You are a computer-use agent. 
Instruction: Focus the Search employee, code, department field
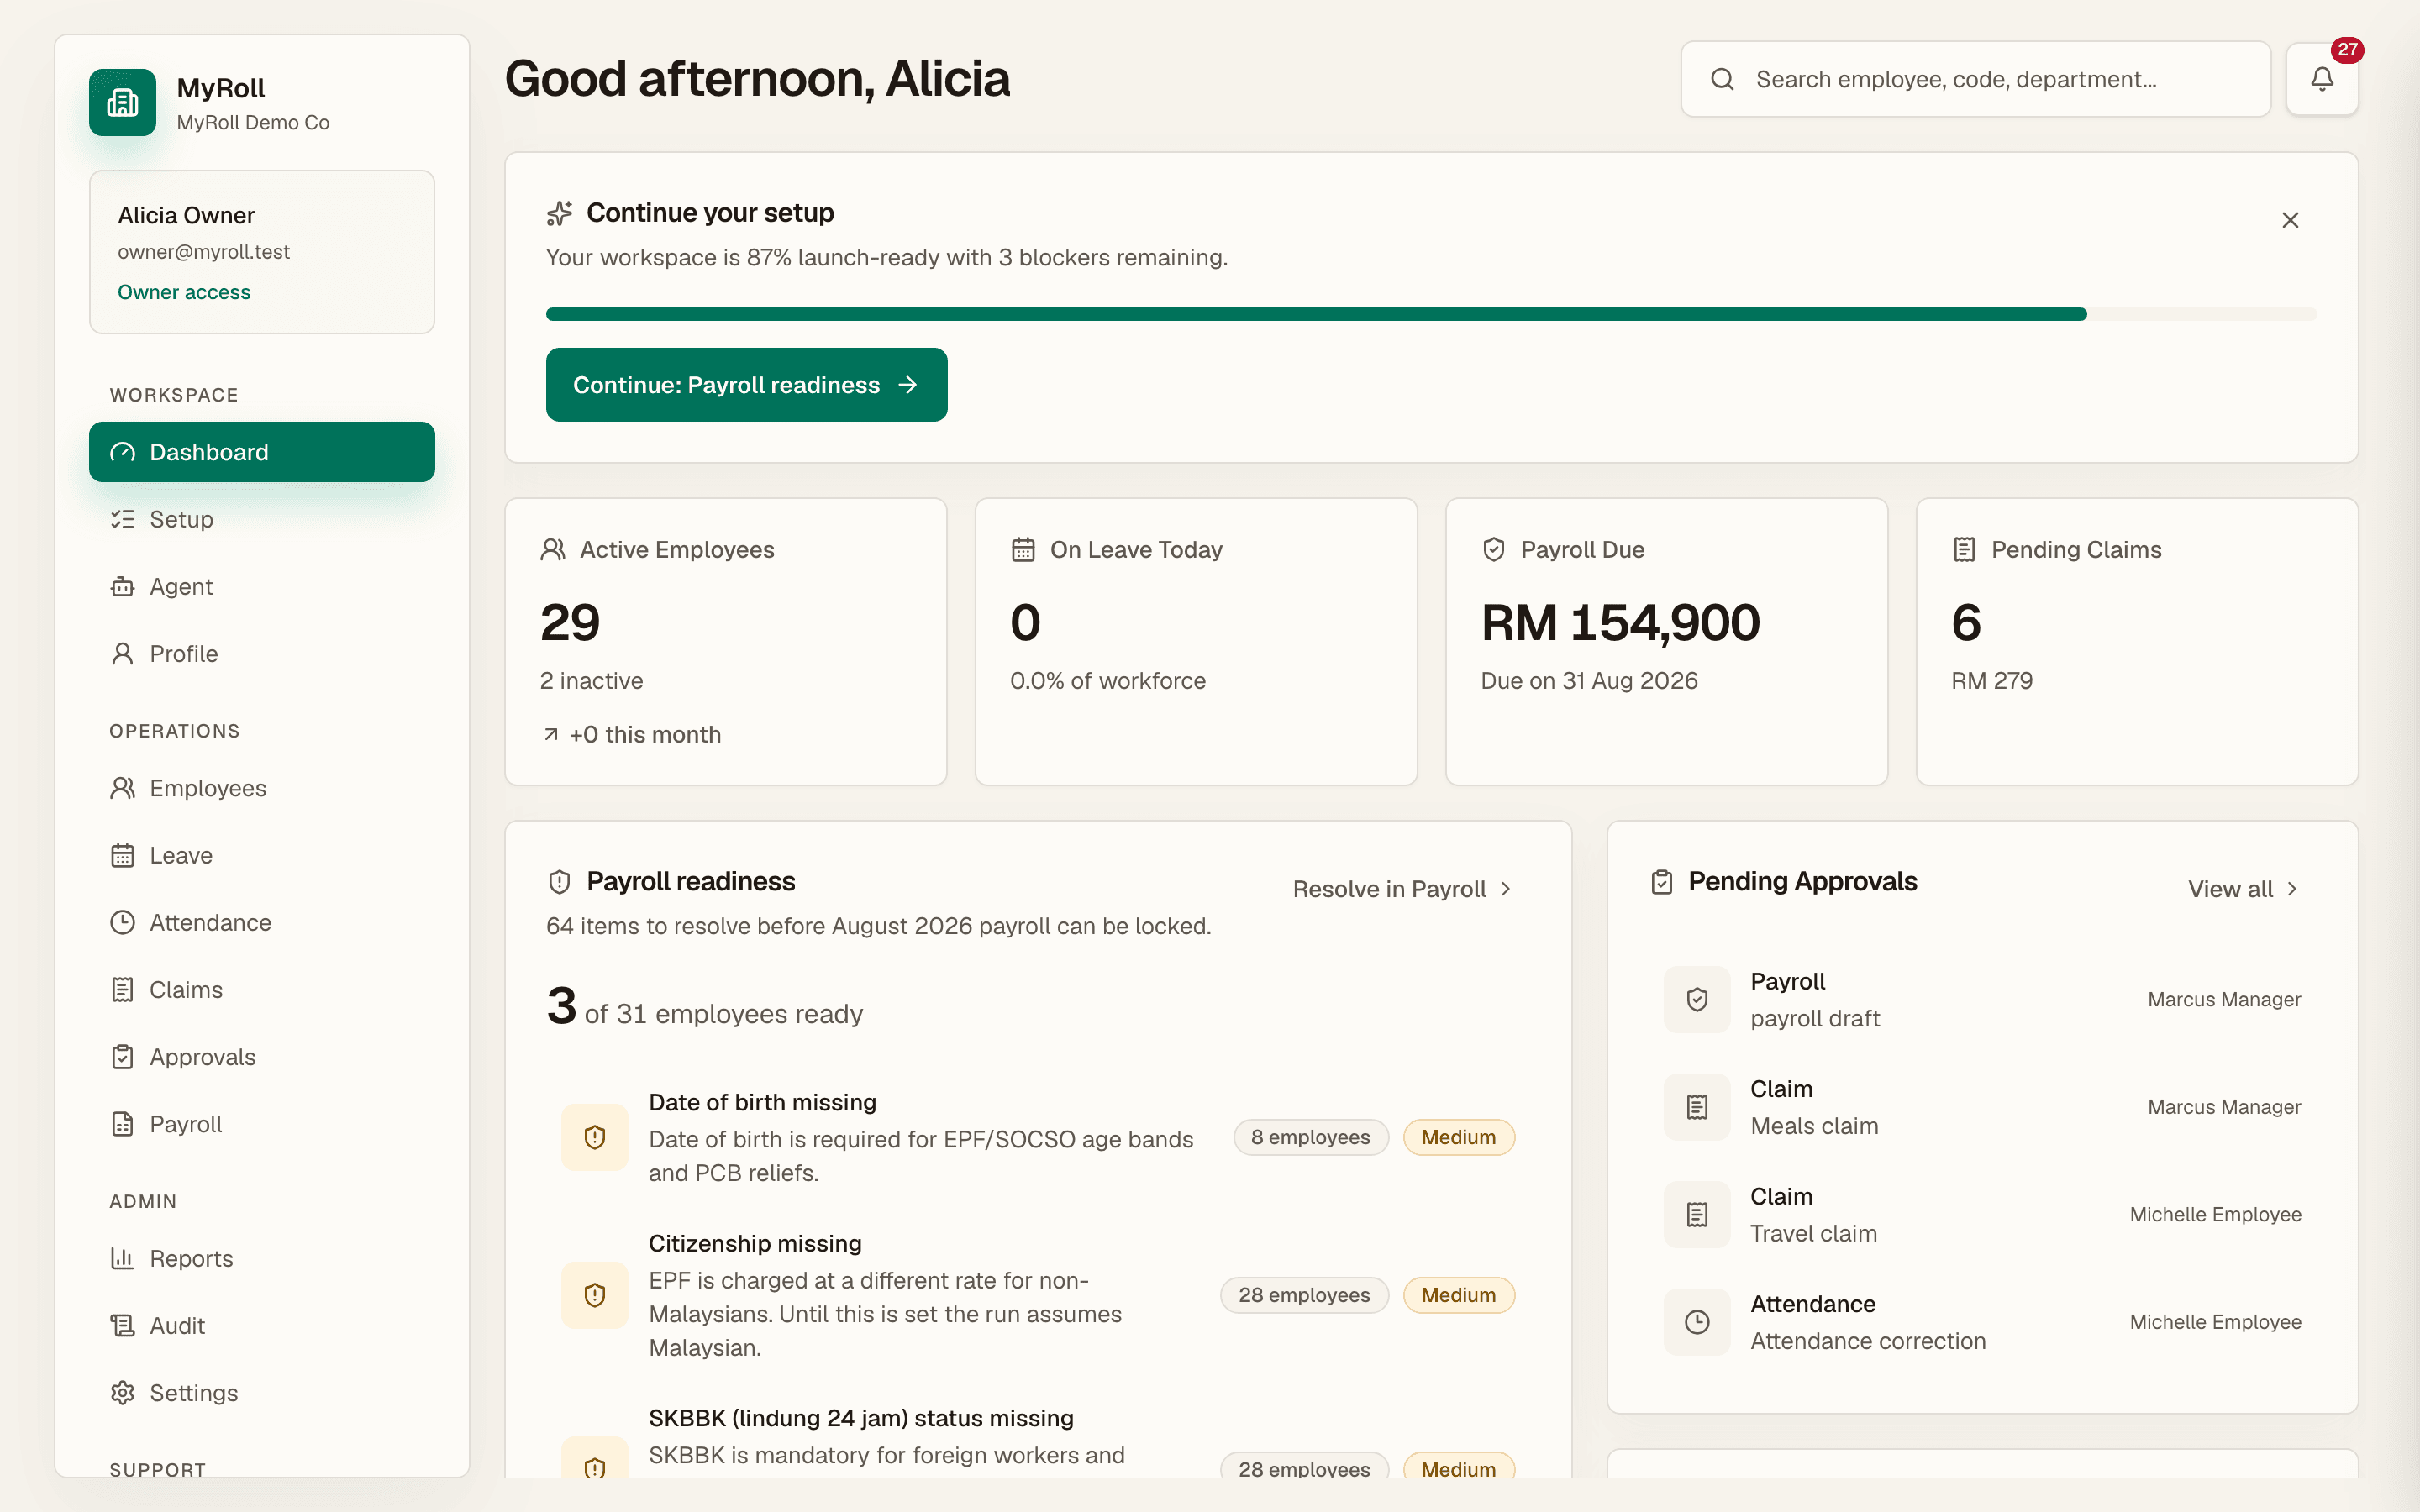point(1975,79)
